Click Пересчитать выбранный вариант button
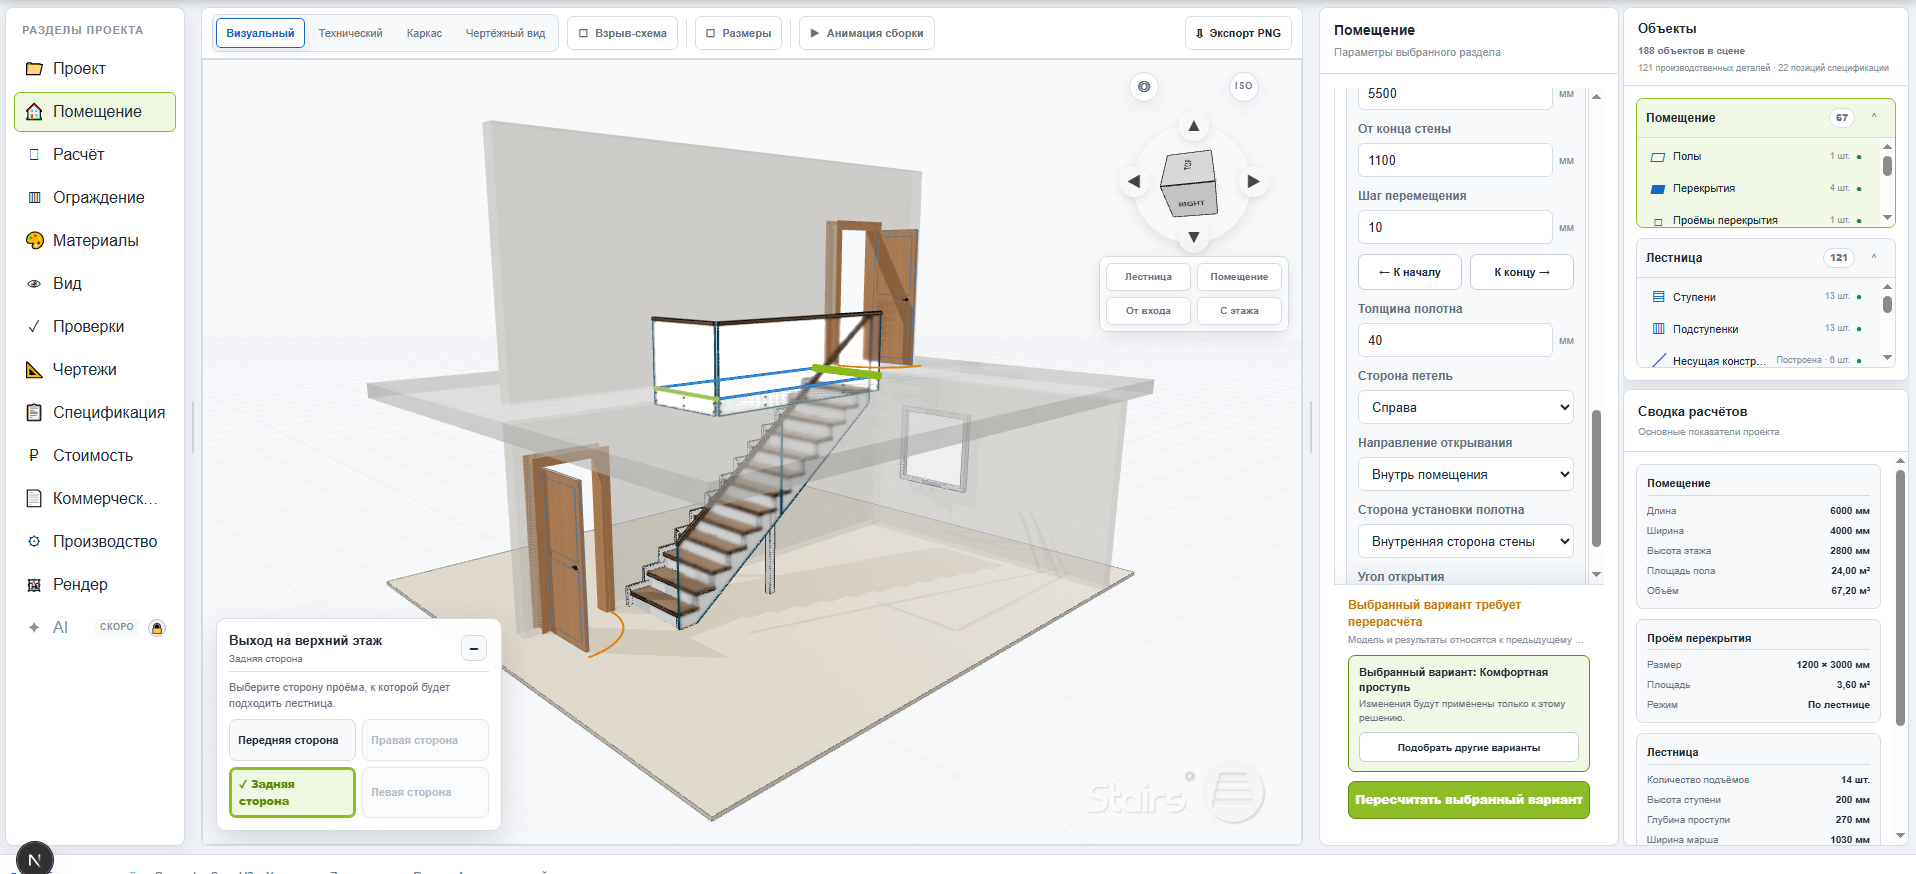The width and height of the screenshot is (1916, 874). (x=1468, y=800)
